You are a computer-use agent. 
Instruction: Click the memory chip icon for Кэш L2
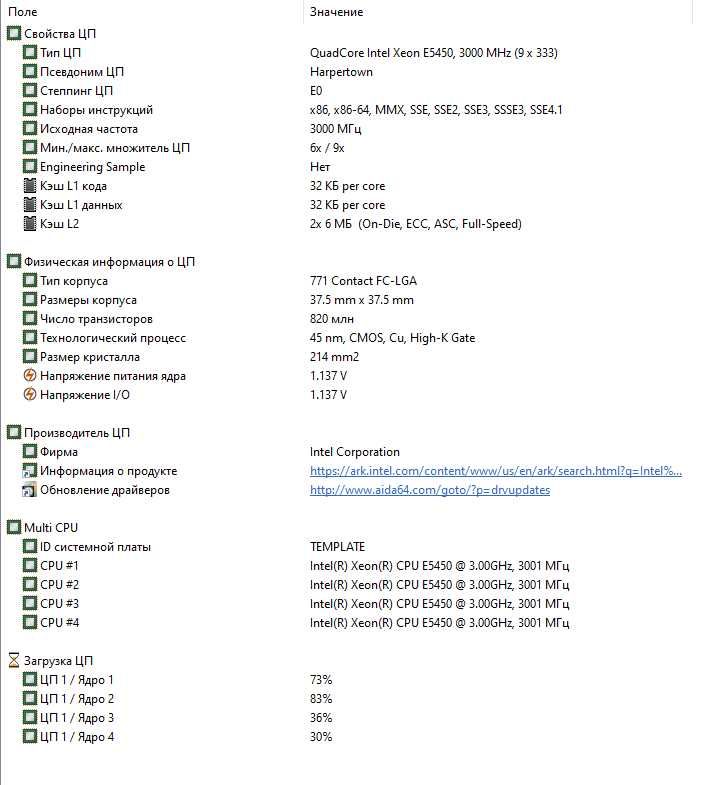point(30,224)
